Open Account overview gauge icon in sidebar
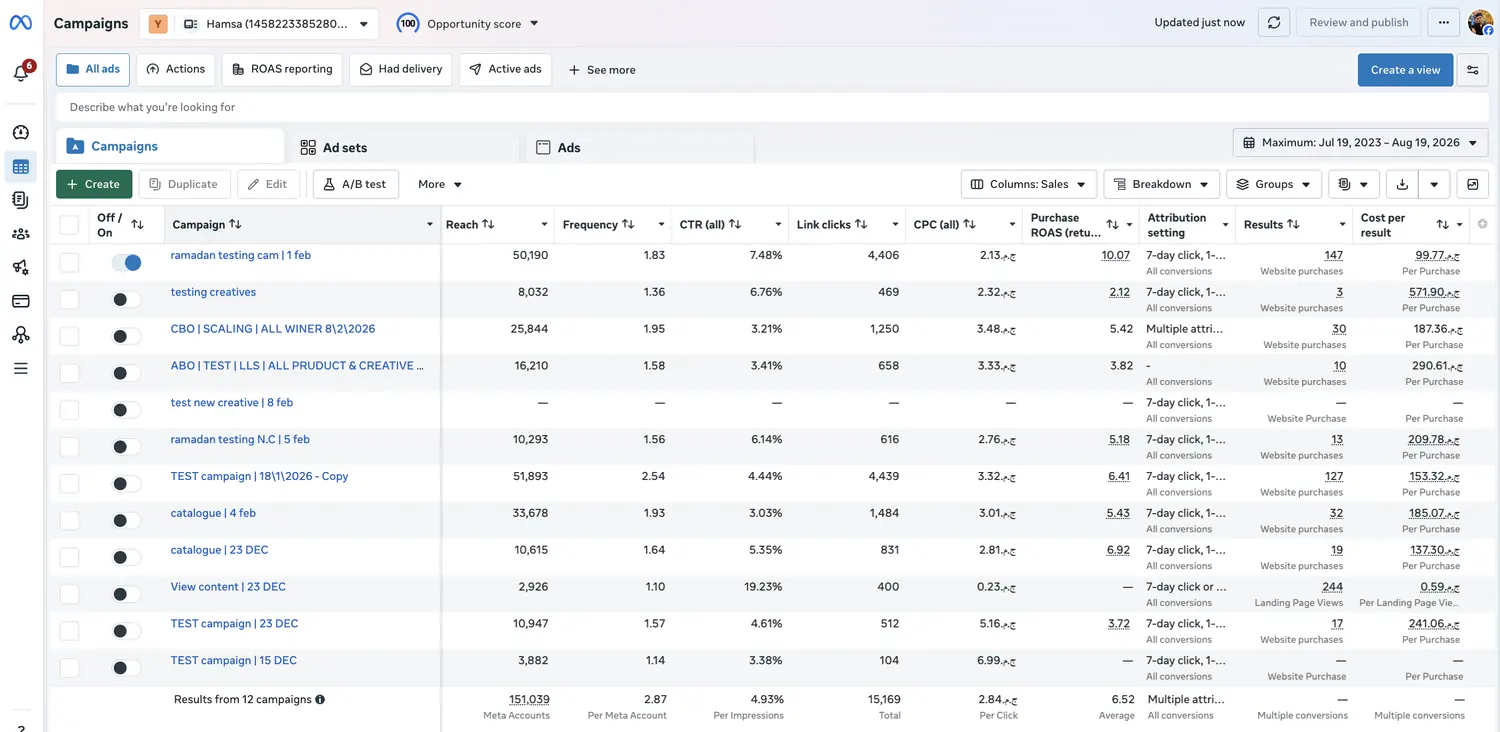 click(21, 132)
